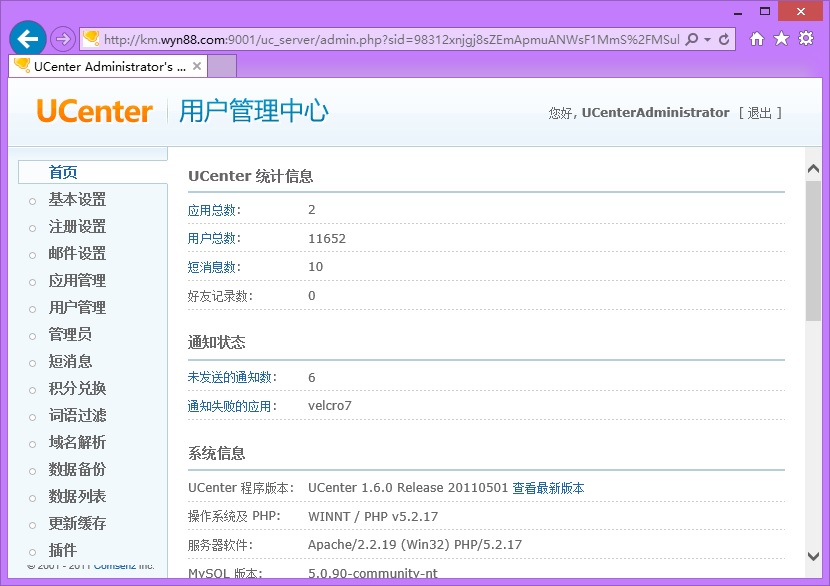830x586 pixels.
Task: Close the UCenter Administrator's tab
Action: tap(197, 66)
